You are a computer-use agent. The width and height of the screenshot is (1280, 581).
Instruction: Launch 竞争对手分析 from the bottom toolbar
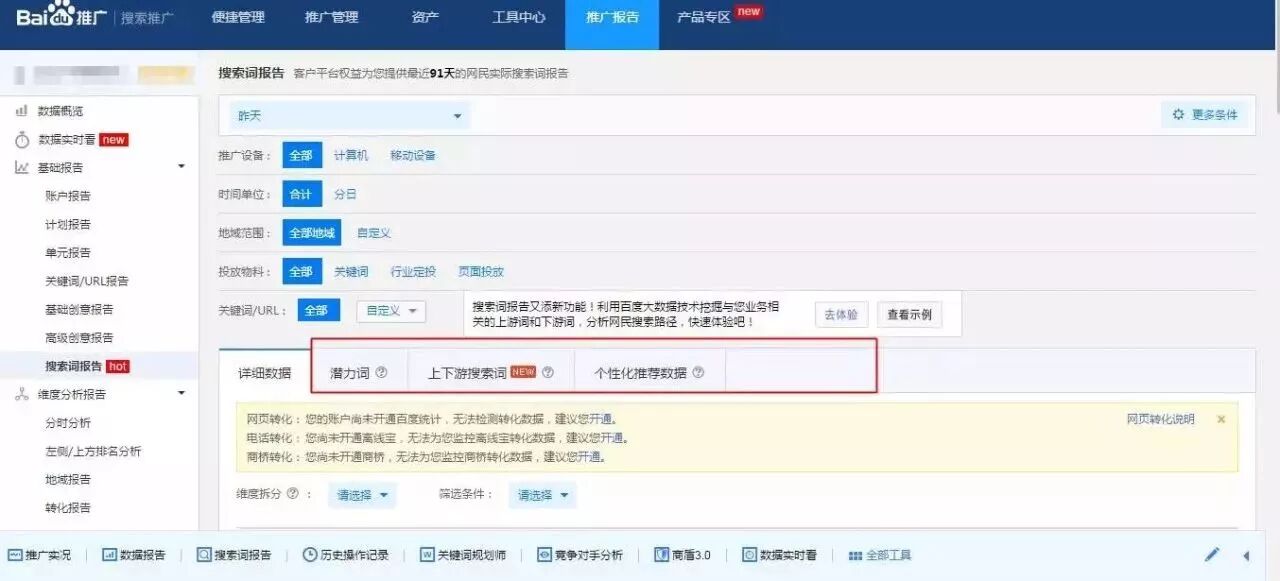pyautogui.click(x=580, y=554)
